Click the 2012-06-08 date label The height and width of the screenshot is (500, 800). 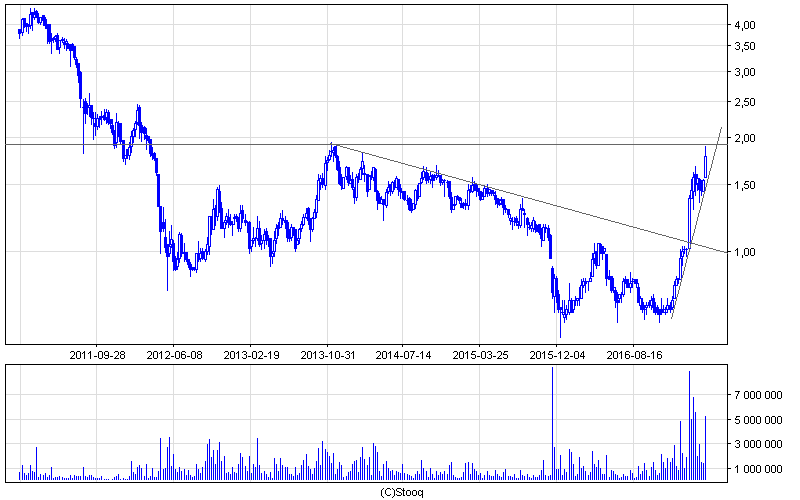pos(174,355)
